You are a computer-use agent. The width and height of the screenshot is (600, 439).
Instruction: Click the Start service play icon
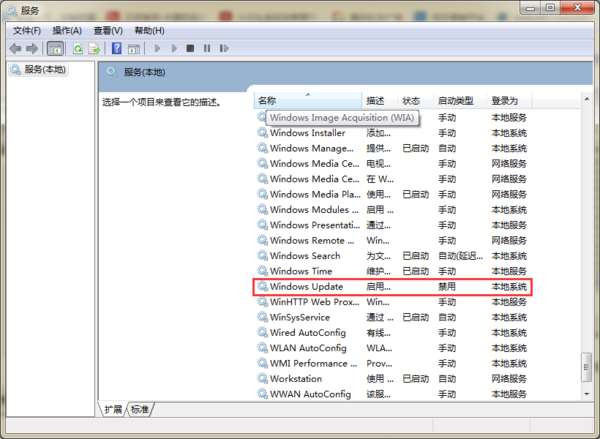click(157, 48)
